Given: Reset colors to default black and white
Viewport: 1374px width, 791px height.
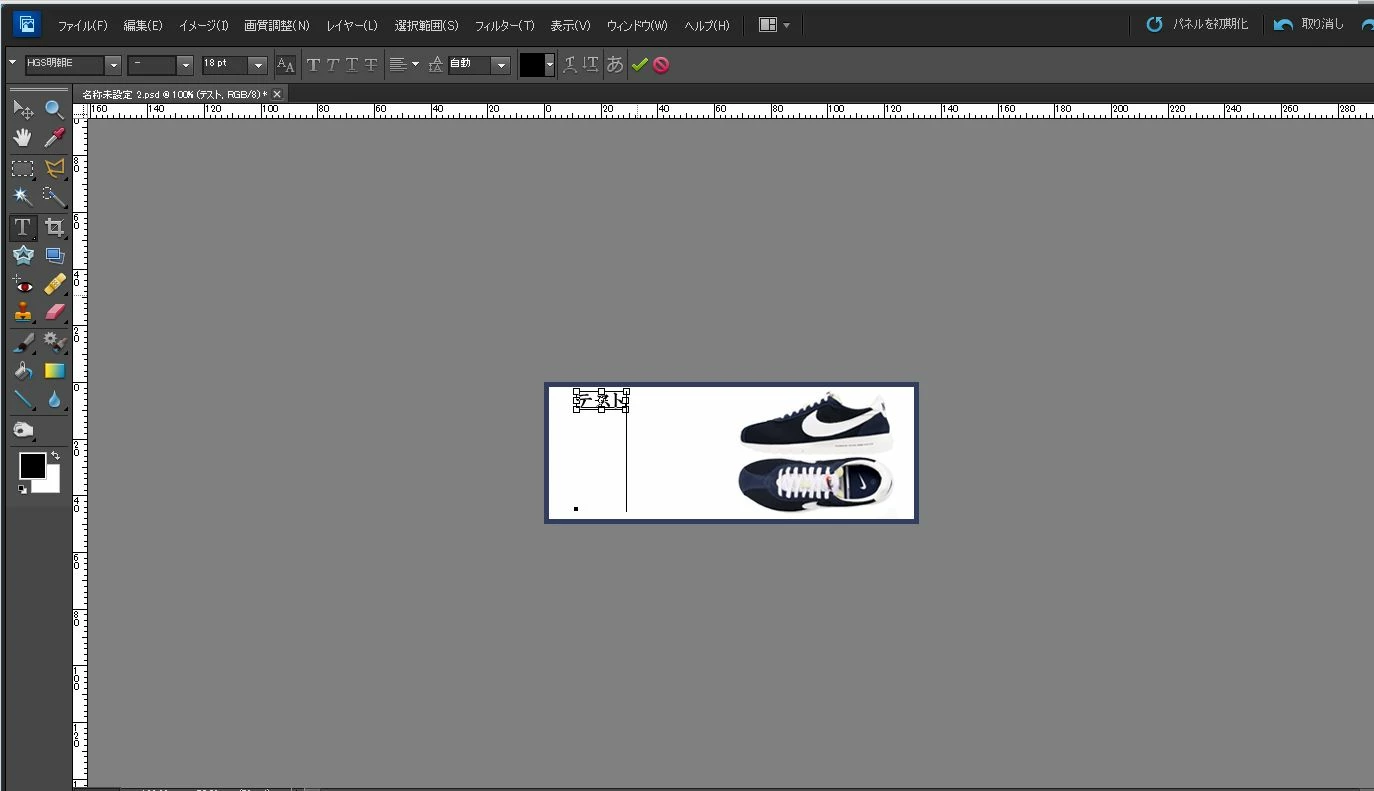Looking at the screenshot, I should point(23,489).
